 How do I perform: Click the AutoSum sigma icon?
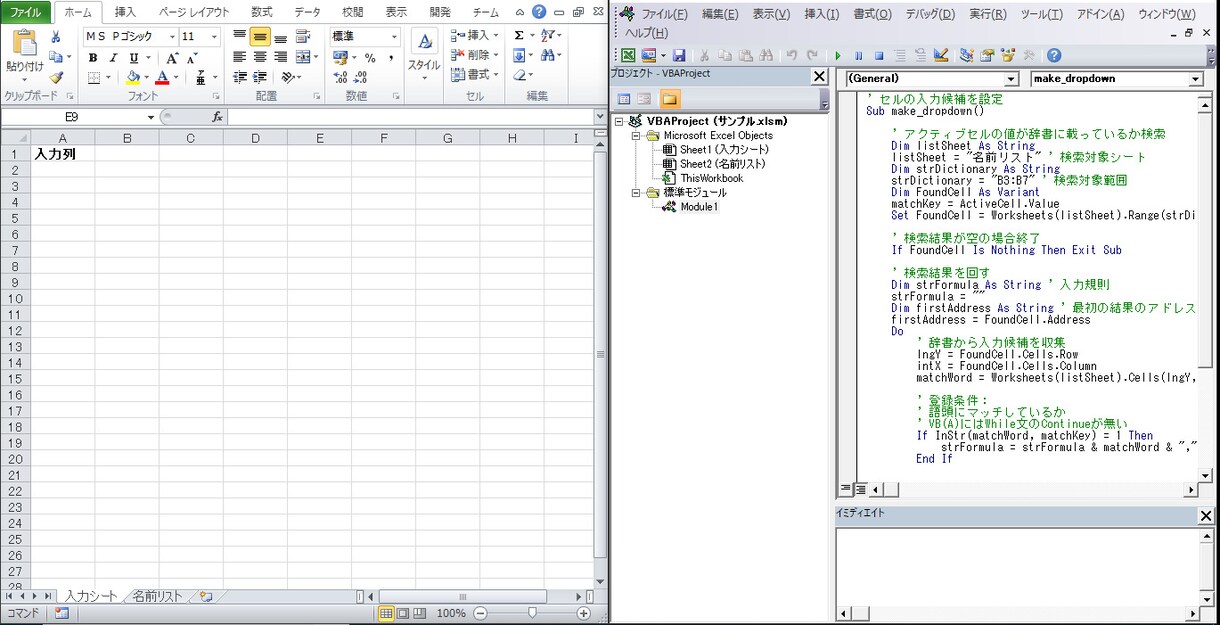519,36
